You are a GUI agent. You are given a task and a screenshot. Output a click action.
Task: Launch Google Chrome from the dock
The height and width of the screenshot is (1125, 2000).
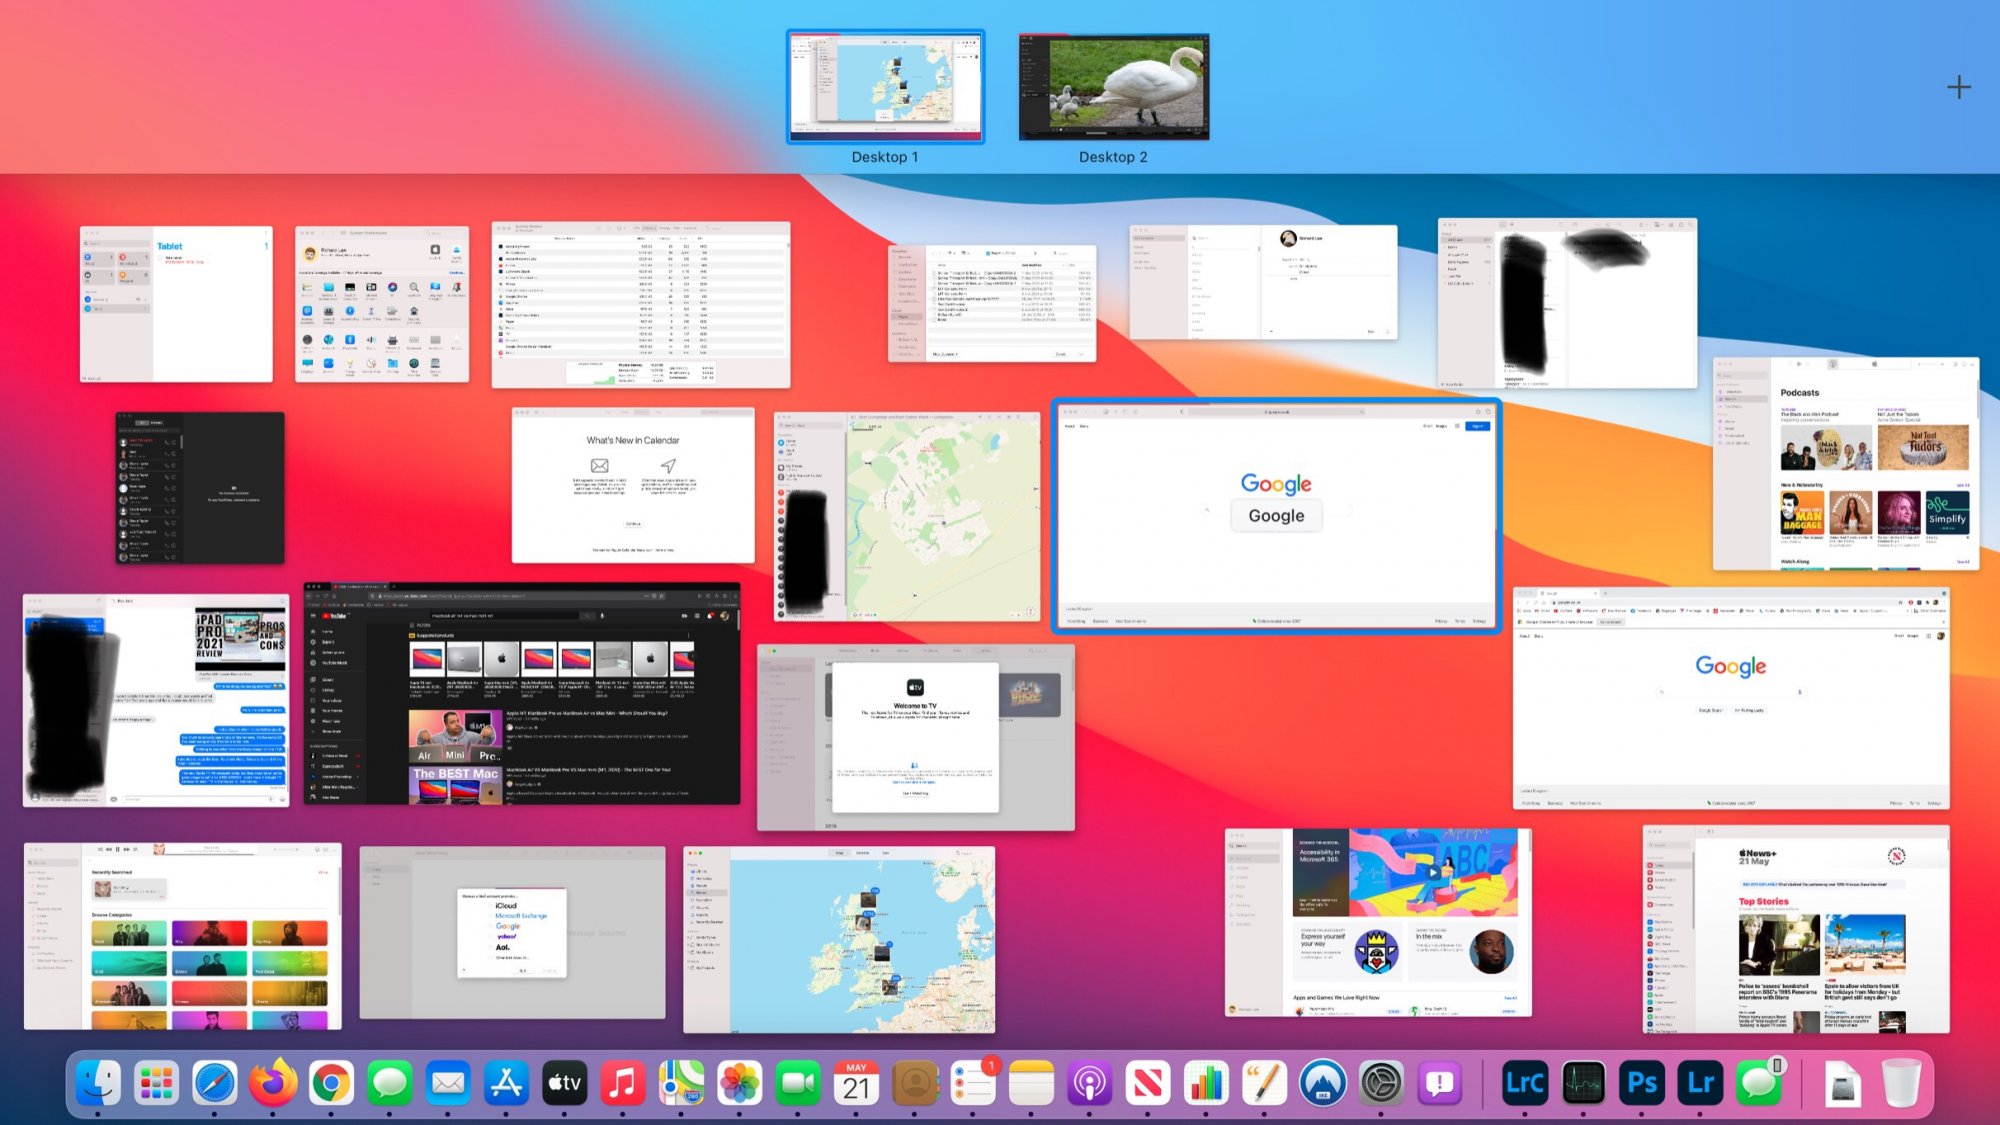click(331, 1083)
